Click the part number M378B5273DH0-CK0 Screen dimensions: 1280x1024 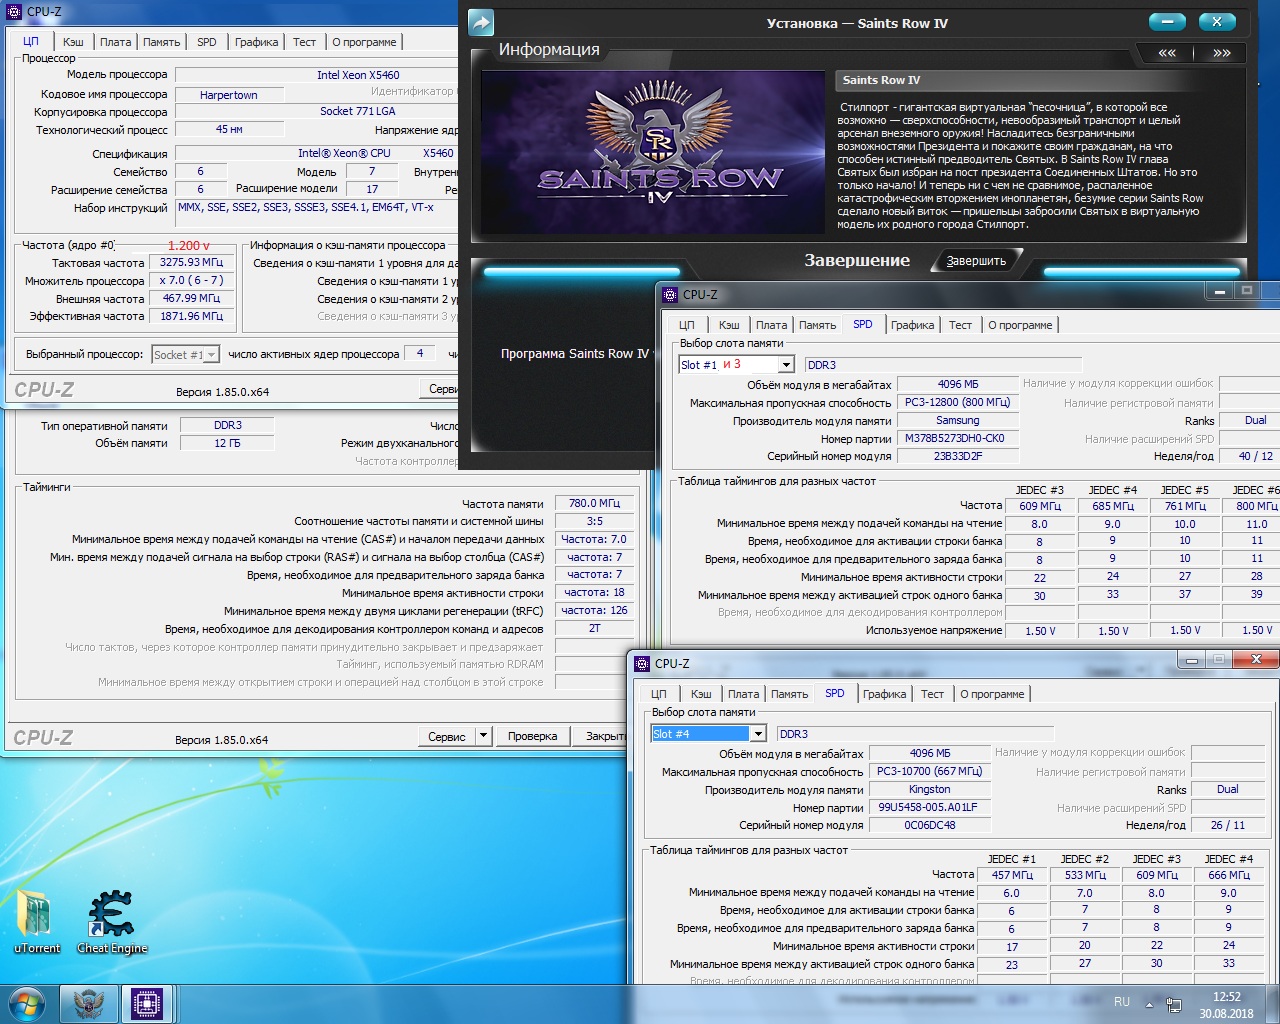coord(958,438)
